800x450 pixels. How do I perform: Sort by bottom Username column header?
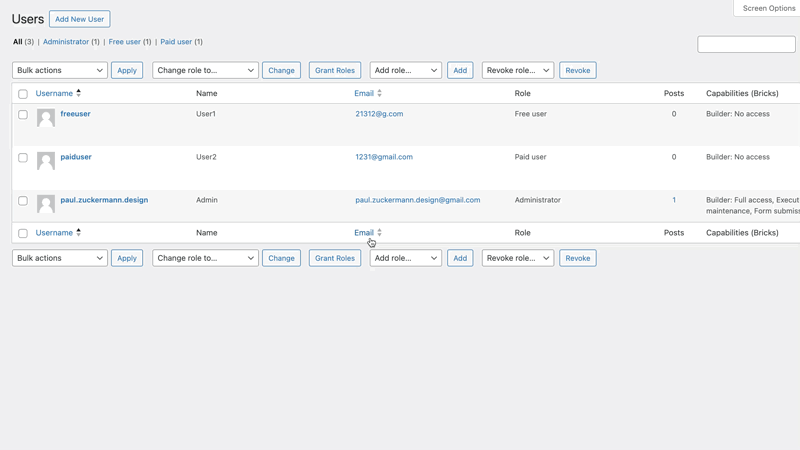(54, 233)
